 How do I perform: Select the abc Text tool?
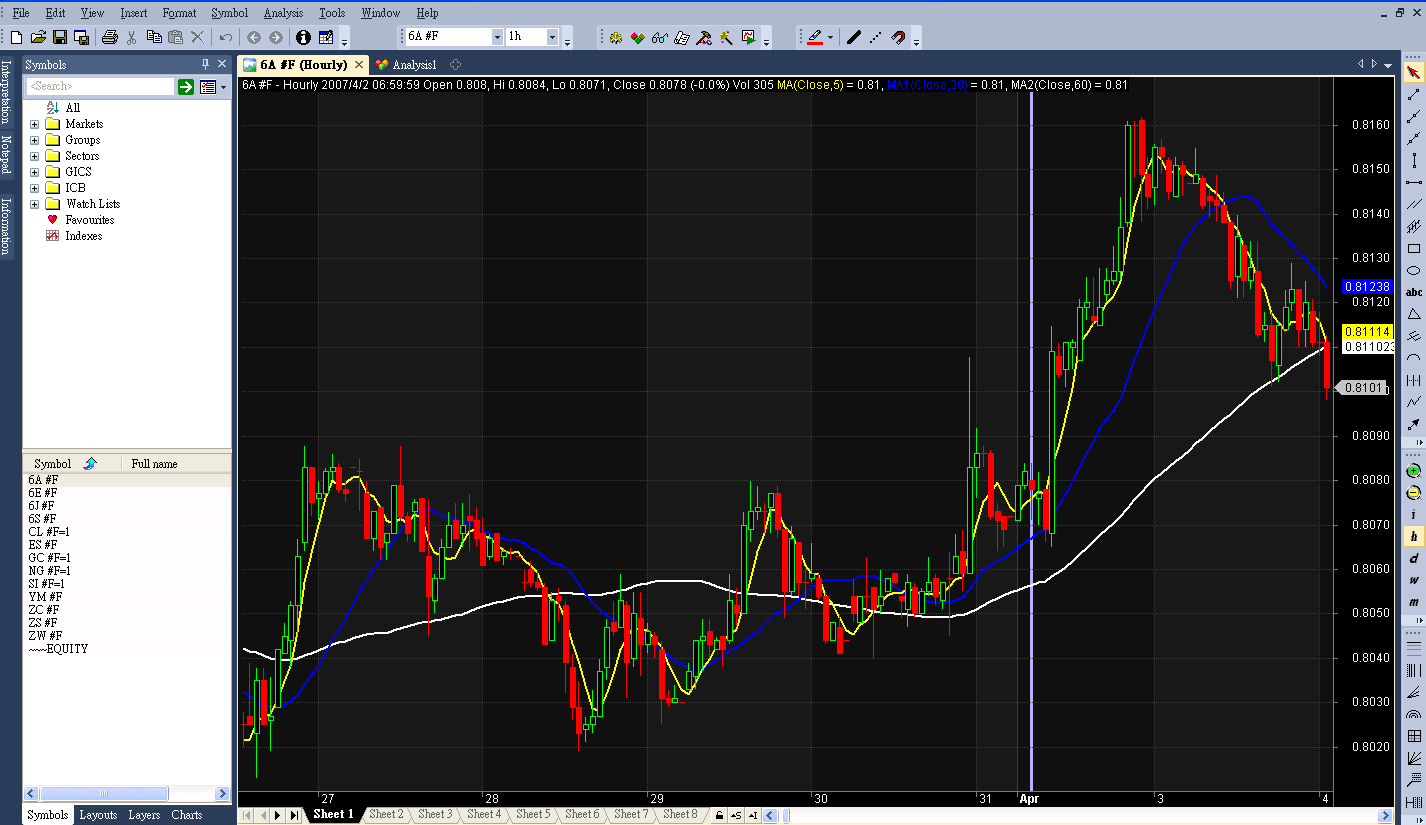click(x=1413, y=292)
